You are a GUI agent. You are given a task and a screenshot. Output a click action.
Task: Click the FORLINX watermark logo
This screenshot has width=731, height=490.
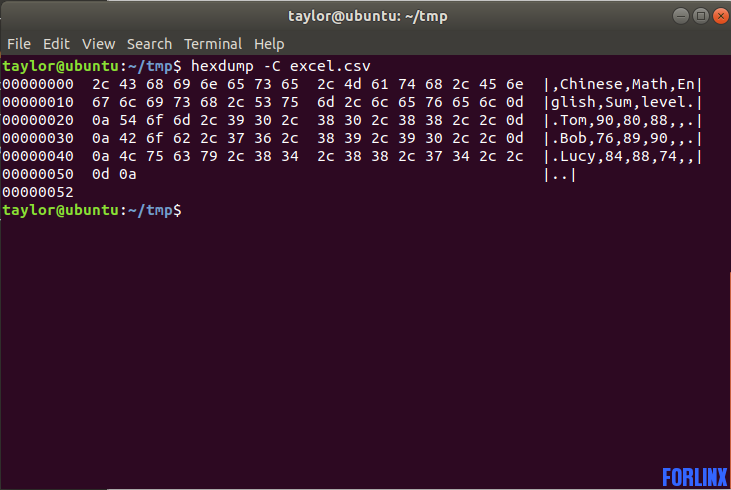[x=695, y=477]
